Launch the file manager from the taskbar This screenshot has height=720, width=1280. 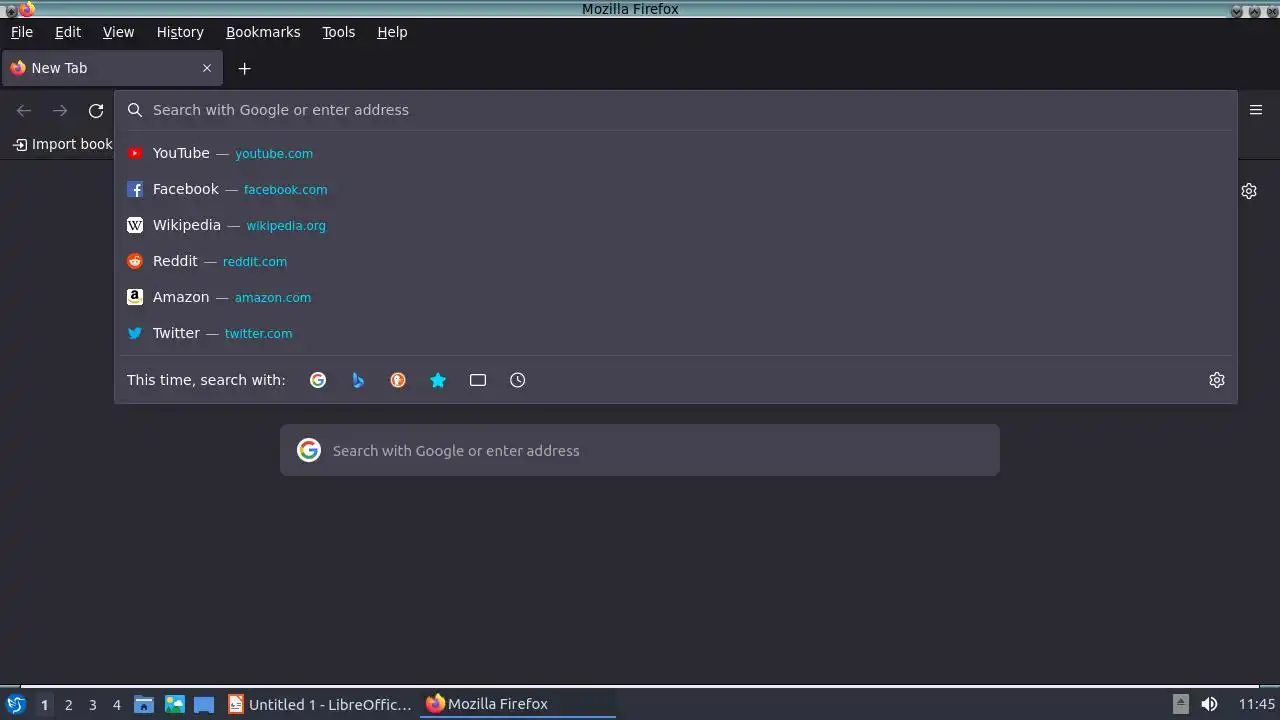point(143,704)
